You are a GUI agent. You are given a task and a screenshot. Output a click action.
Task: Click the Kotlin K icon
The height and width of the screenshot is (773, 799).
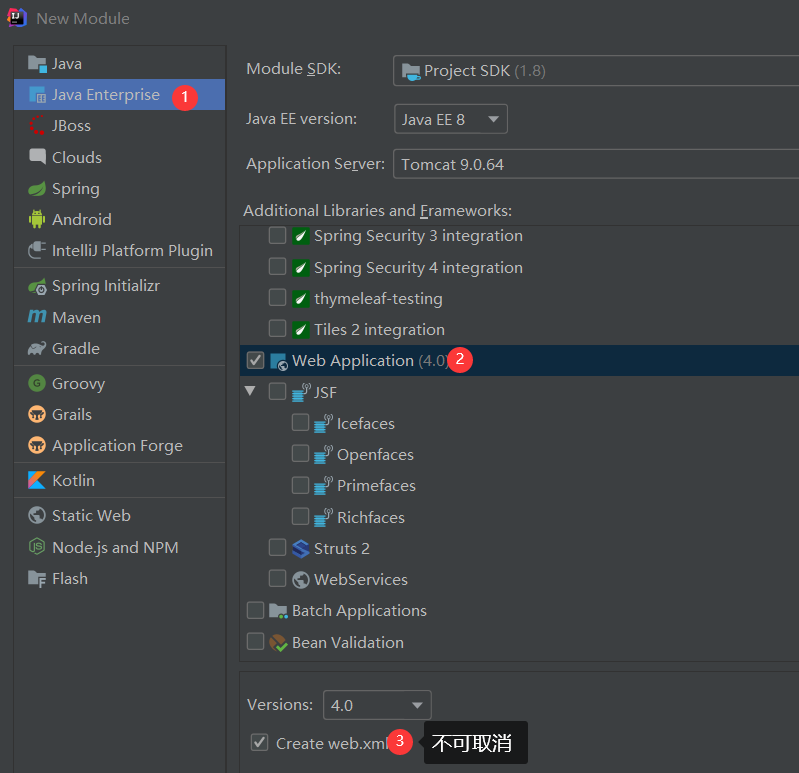(37, 480)
